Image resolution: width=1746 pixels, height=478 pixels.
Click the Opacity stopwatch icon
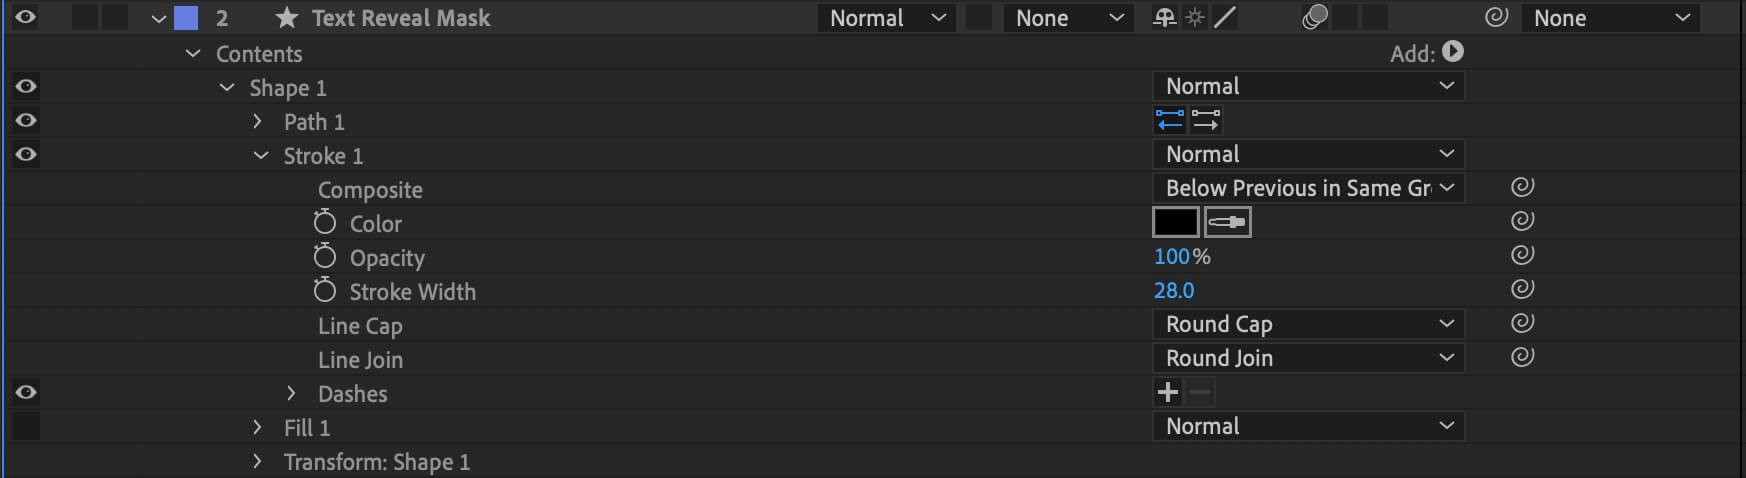pyautogui.click(x=324, y=256)
